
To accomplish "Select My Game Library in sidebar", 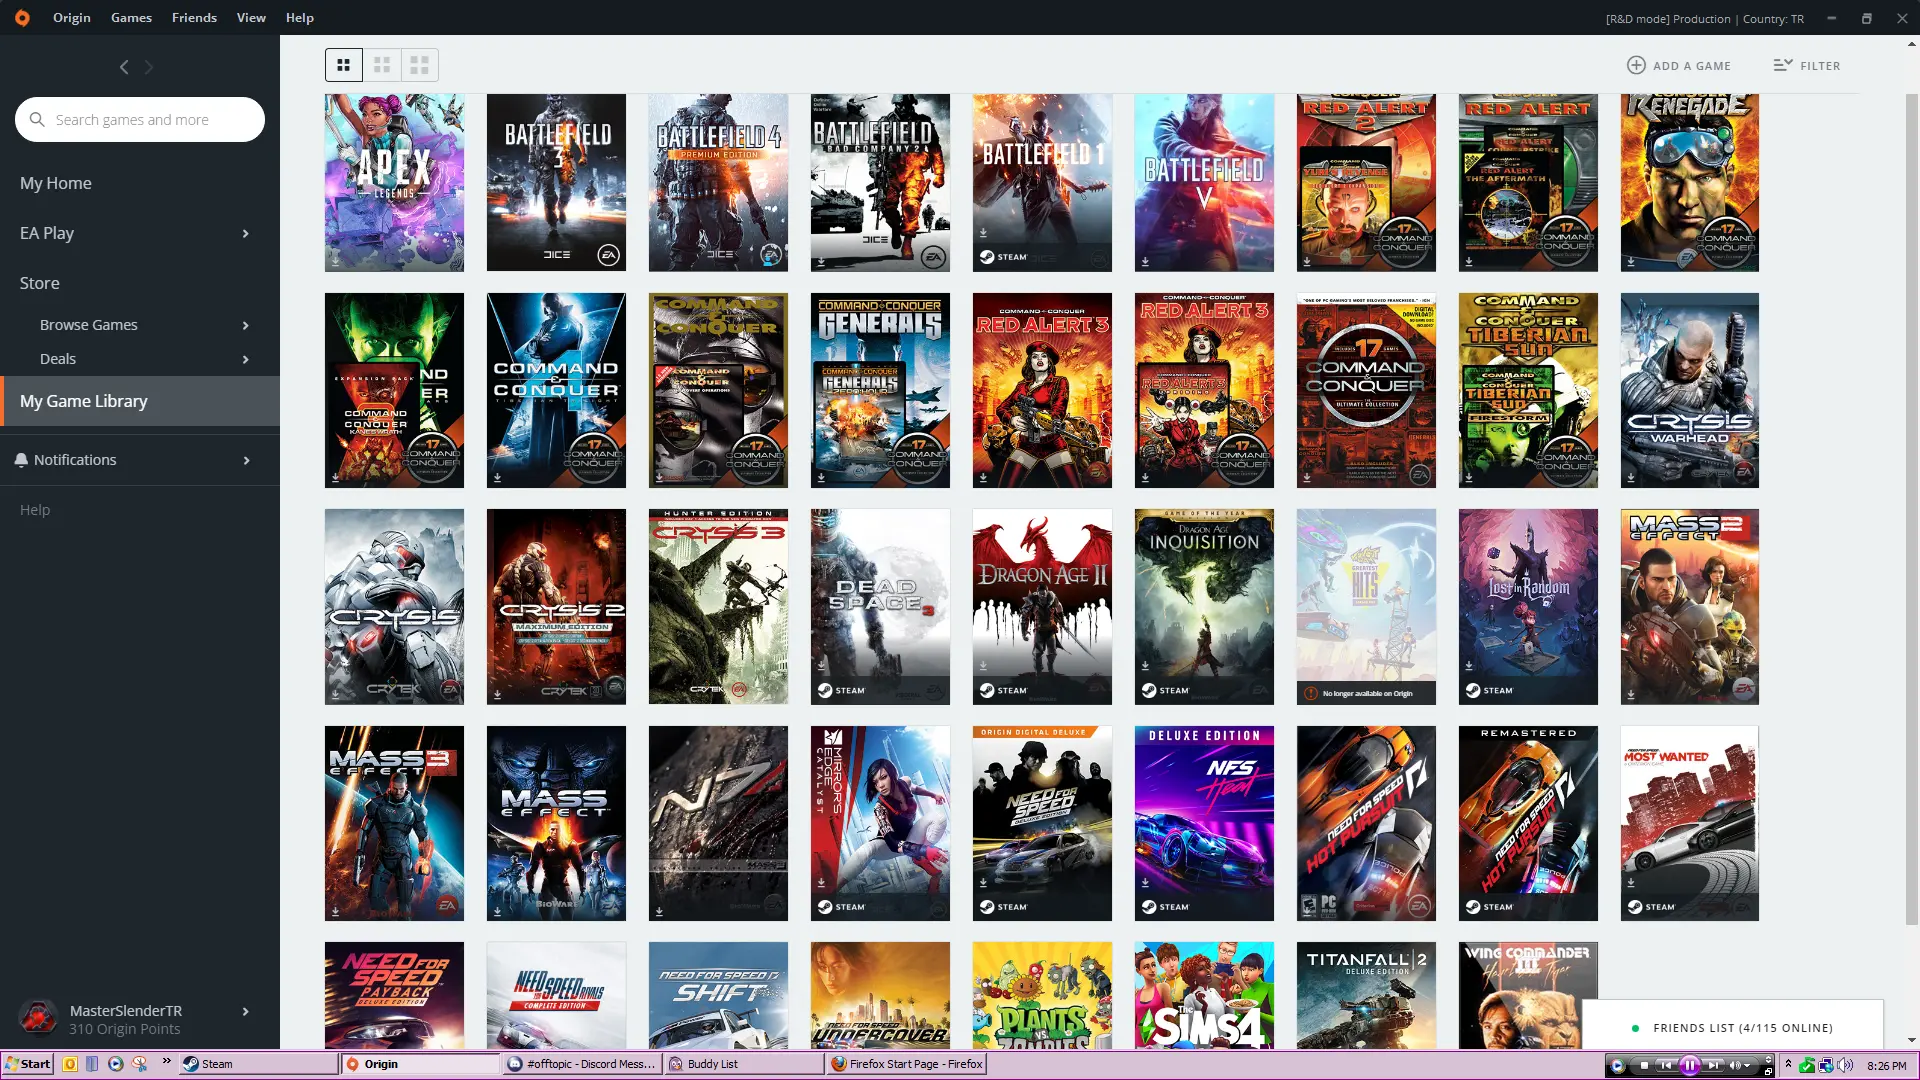I will tap(140, 401).
